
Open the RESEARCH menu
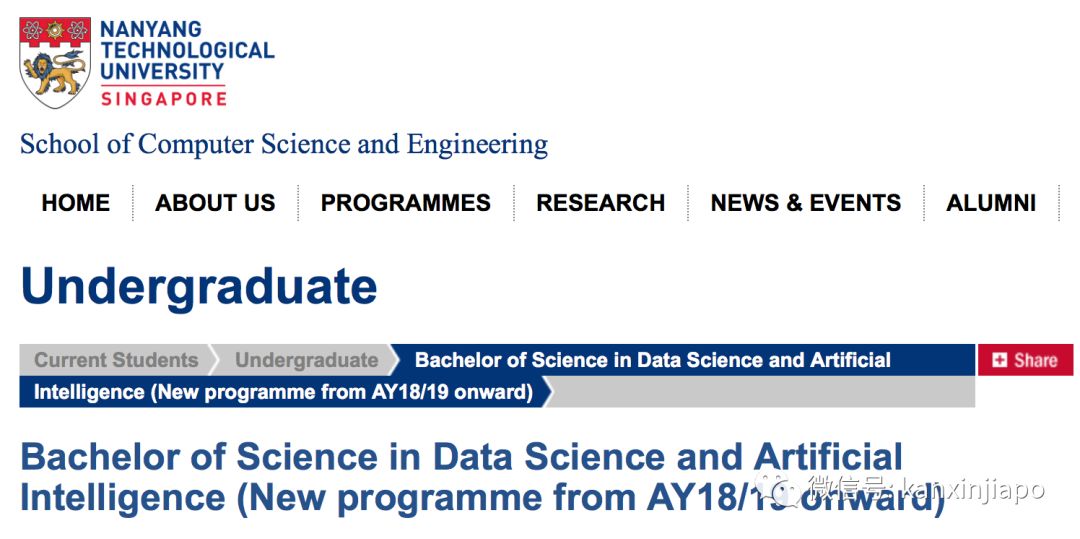click(x=600, y=203)
